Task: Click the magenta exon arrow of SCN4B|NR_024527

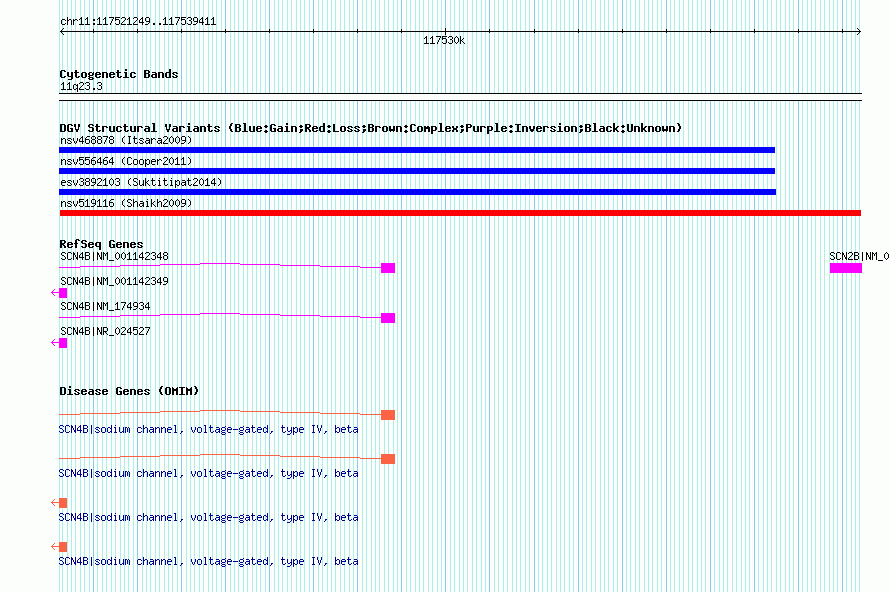Action: 59,343
